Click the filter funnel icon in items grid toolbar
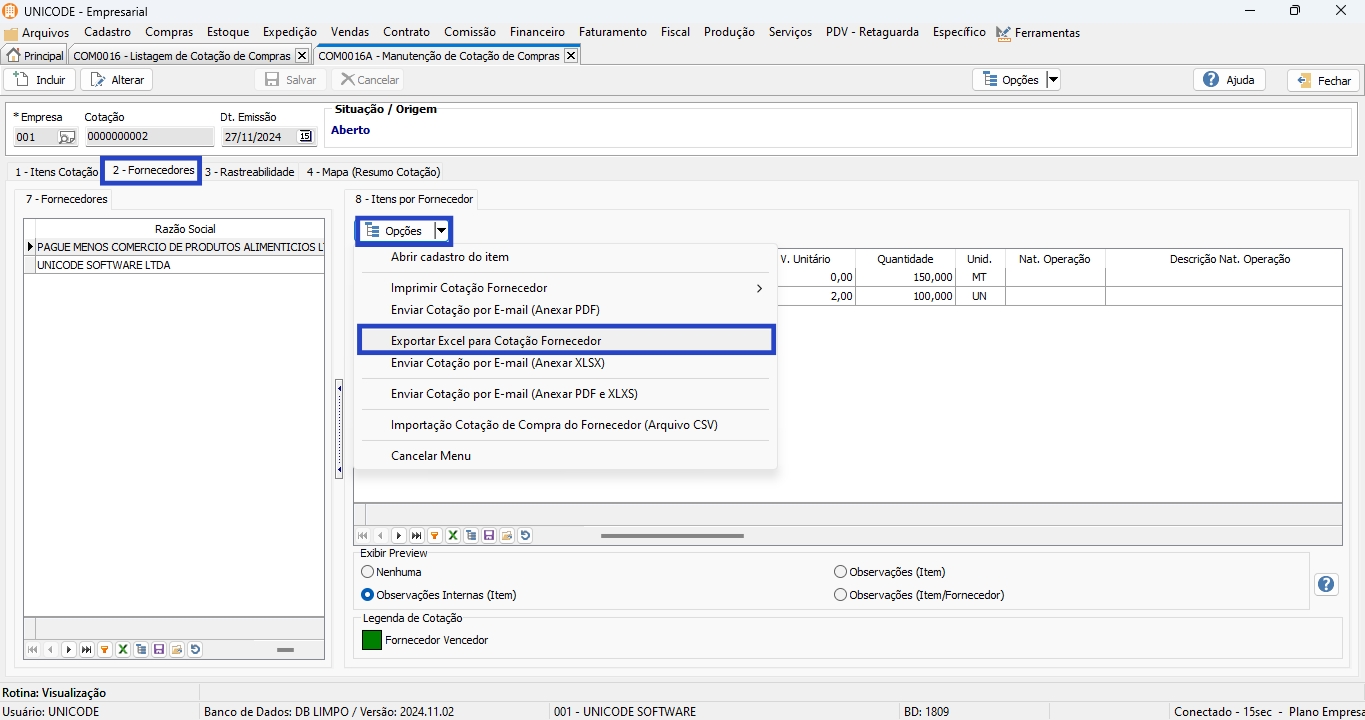The height and width of the screenshot is (720, 1365). pyautogui.click(x=435, y=536)
